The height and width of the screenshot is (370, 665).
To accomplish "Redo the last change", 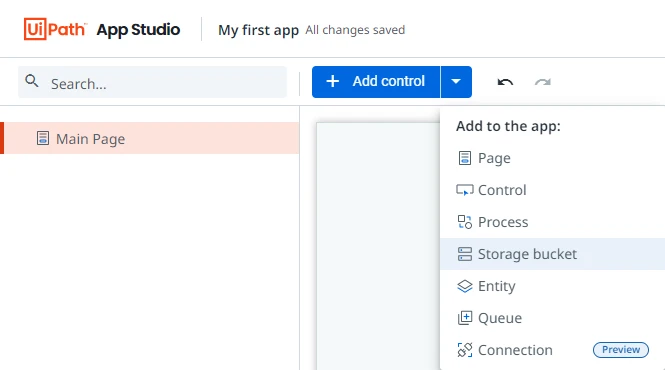I will 542,82.
